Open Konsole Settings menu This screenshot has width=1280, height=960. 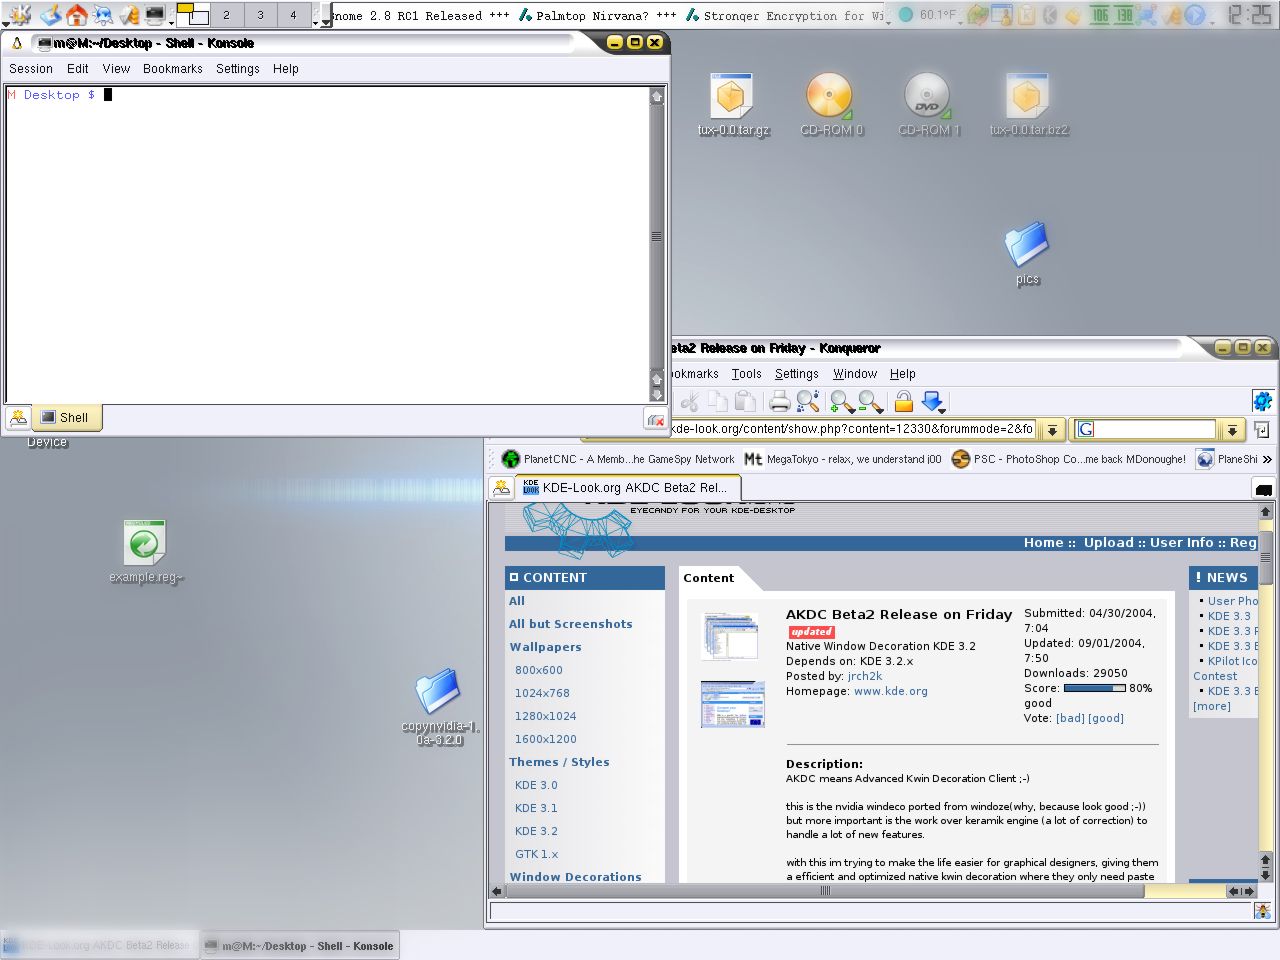click(x=238, y=69)
